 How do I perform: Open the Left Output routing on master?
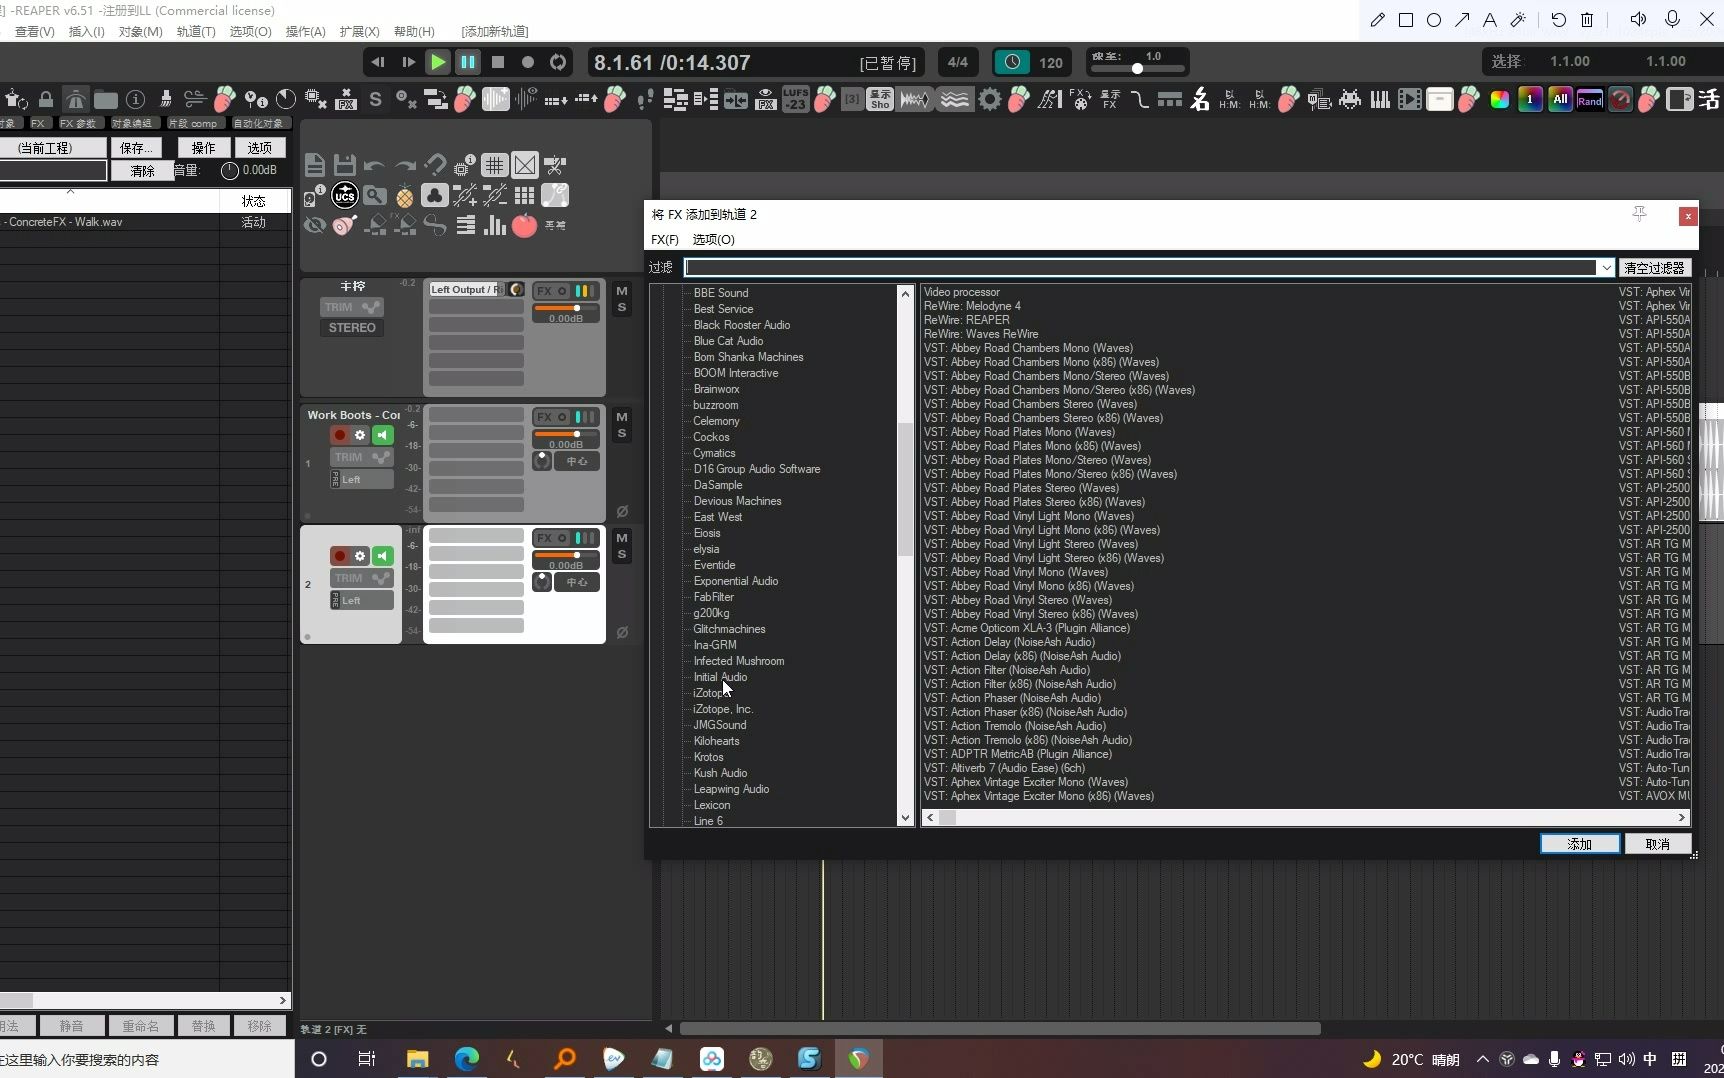click(467, 289)
